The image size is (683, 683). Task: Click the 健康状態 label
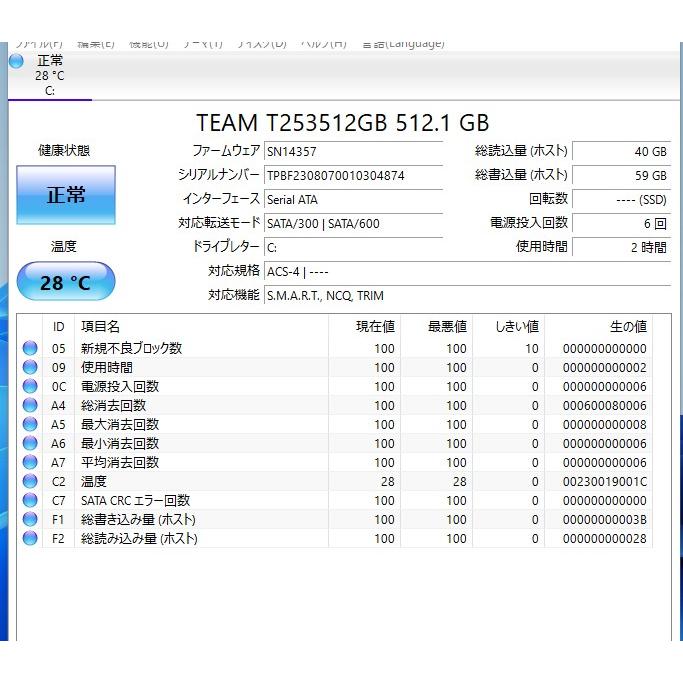click(x=64, y=150)
